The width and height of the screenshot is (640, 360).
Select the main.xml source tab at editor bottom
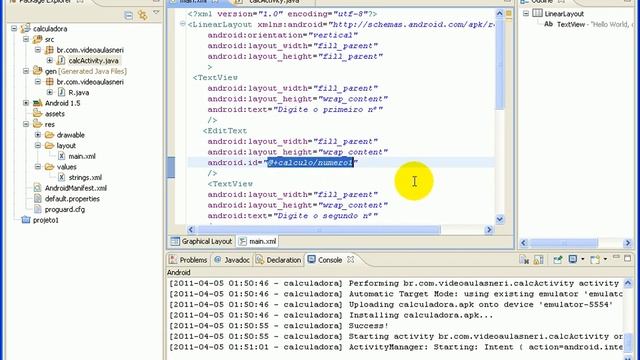pyautogui.click(x=258, y=241)
